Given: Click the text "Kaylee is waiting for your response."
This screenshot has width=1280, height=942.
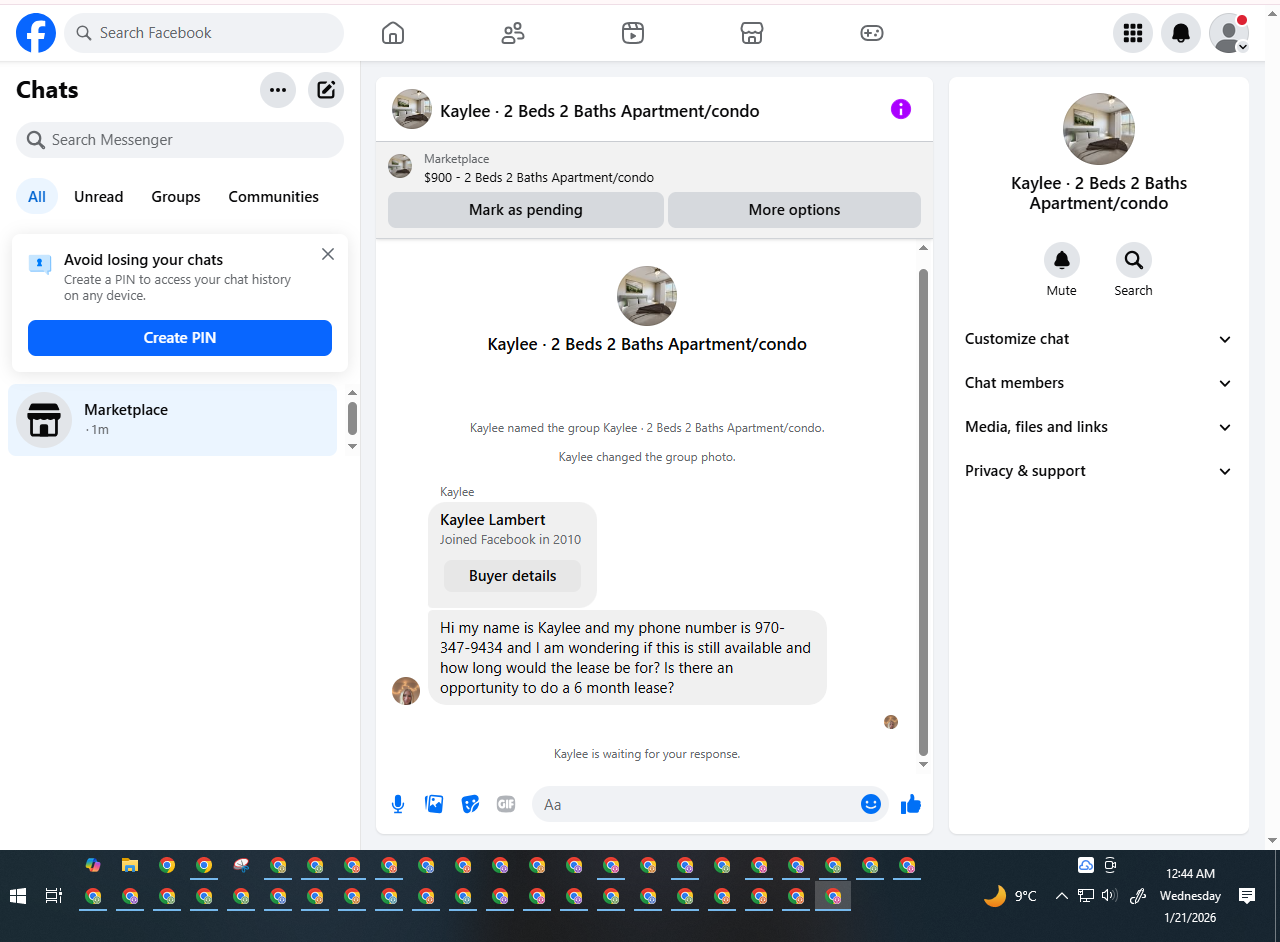Looking at the screenshot, I should tap(647, 754).
